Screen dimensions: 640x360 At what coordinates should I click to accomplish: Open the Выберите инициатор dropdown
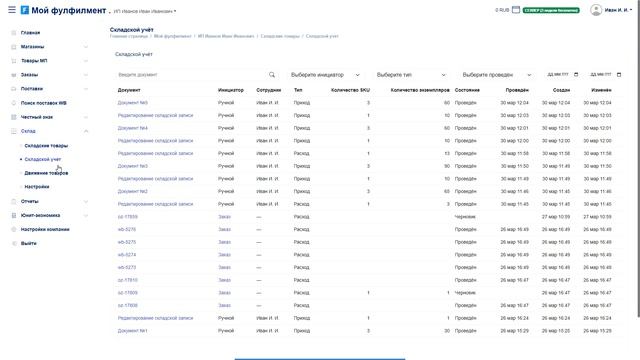(325, 75)
